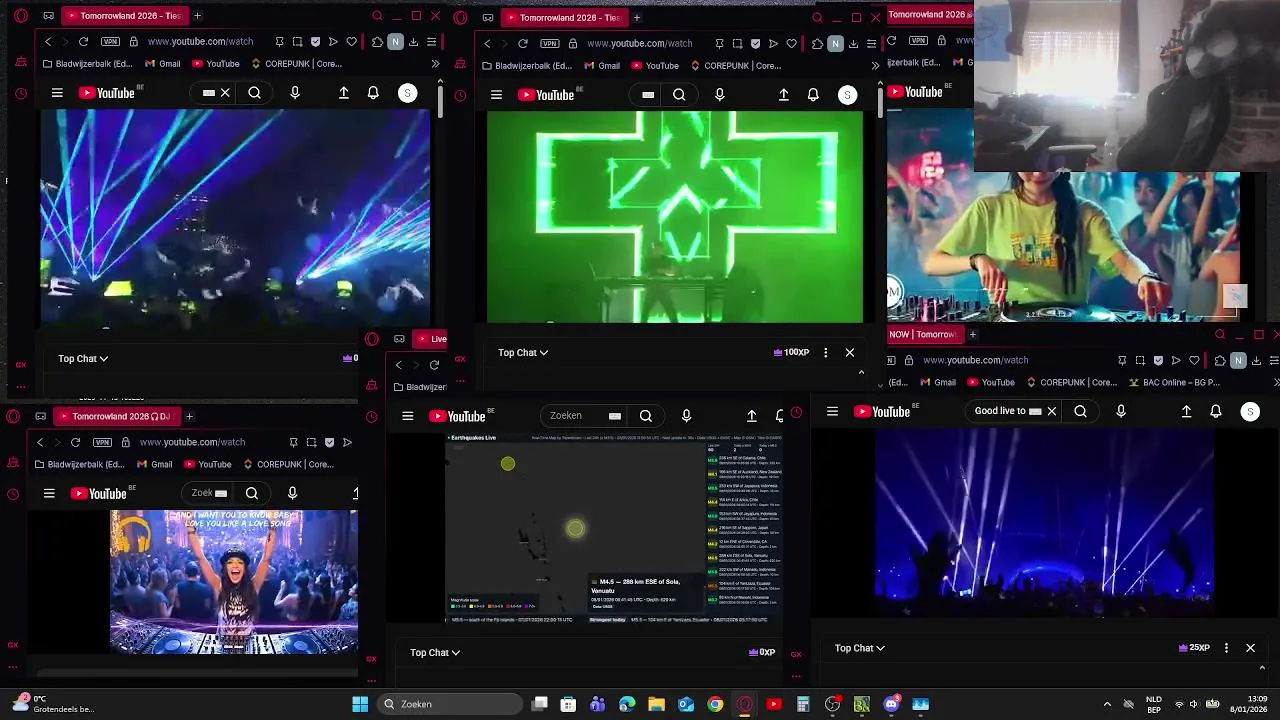Open the guide hamburger in bottom-left YouTube window
This screenshot has width=1280, height=720.
click(x=49, y=493)
